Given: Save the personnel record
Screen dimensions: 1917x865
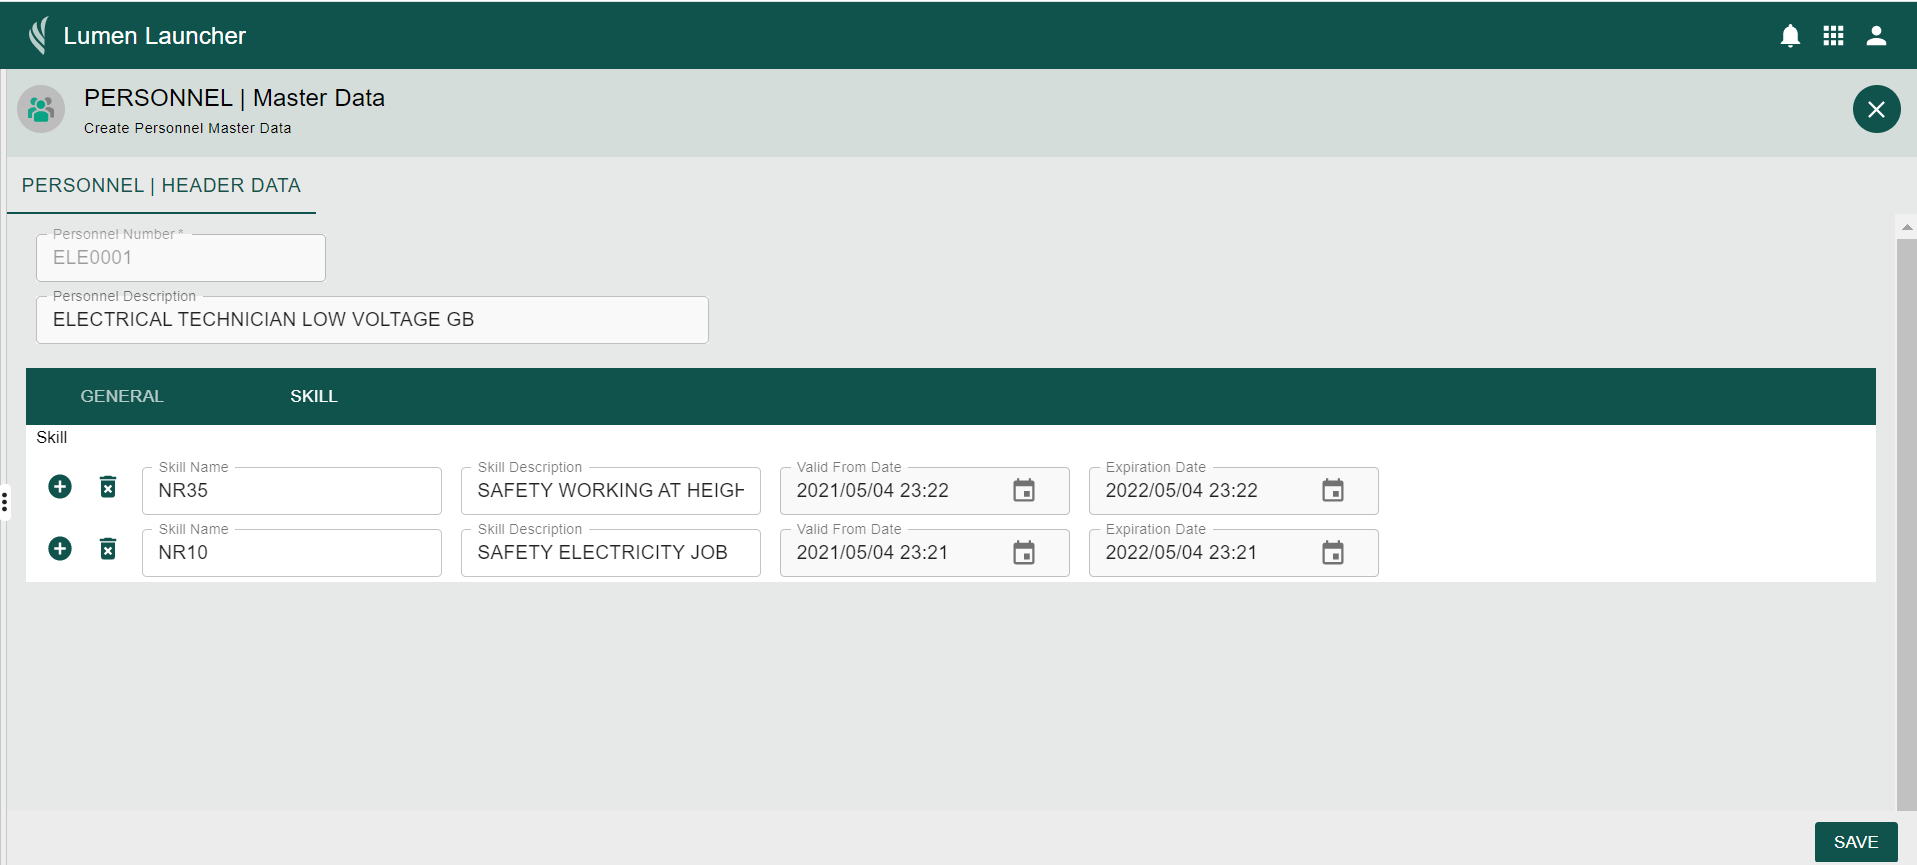Looking at the screenshot, I should (1856, 842).
